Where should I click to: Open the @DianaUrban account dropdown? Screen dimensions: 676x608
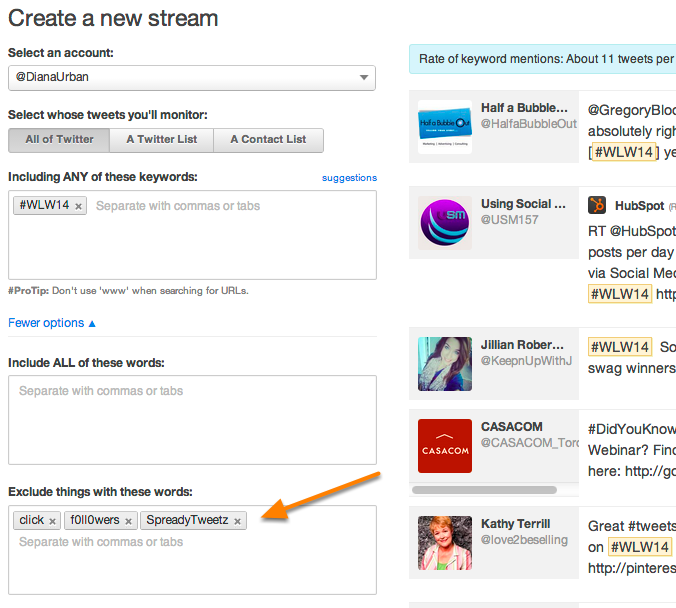[x=191, y=78]
